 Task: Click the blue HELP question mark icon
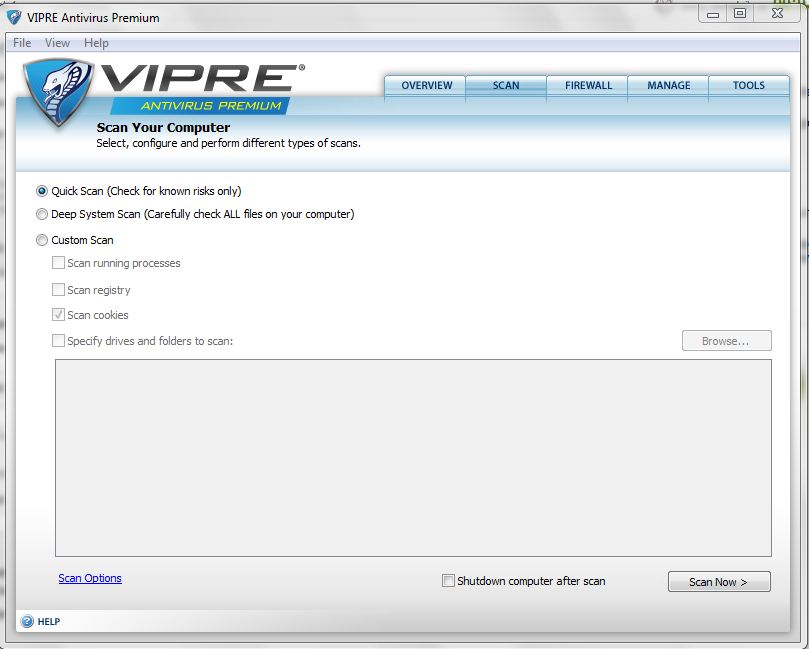tap(27, 621)
